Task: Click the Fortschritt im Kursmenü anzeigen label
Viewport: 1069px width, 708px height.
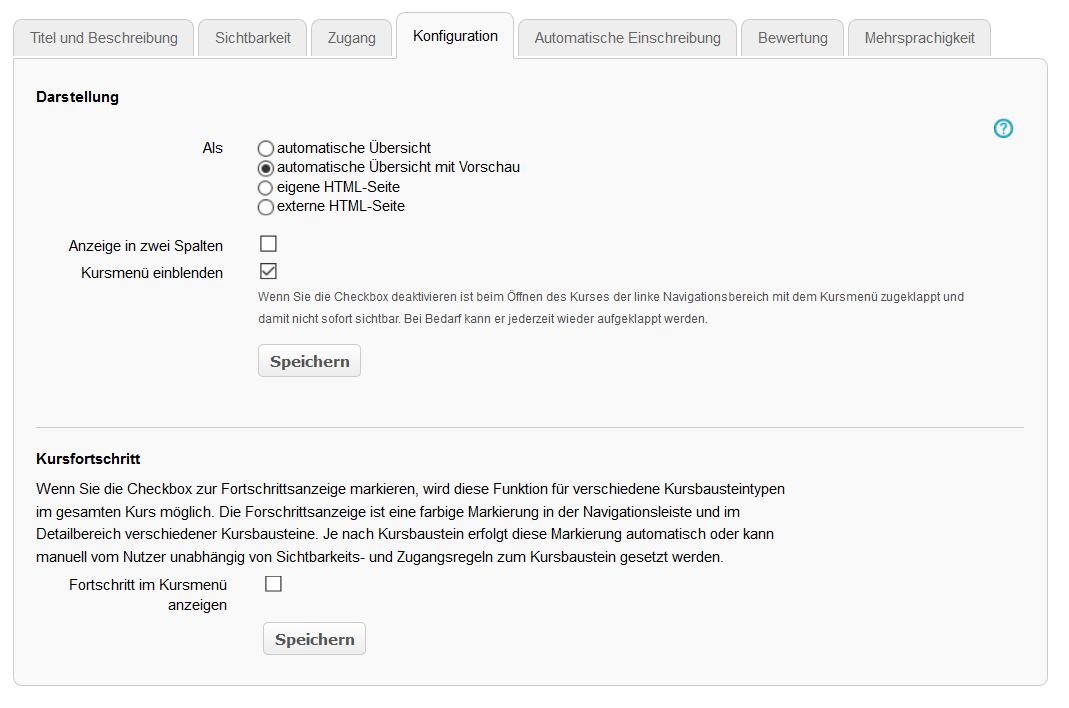Action: point(147,594)
